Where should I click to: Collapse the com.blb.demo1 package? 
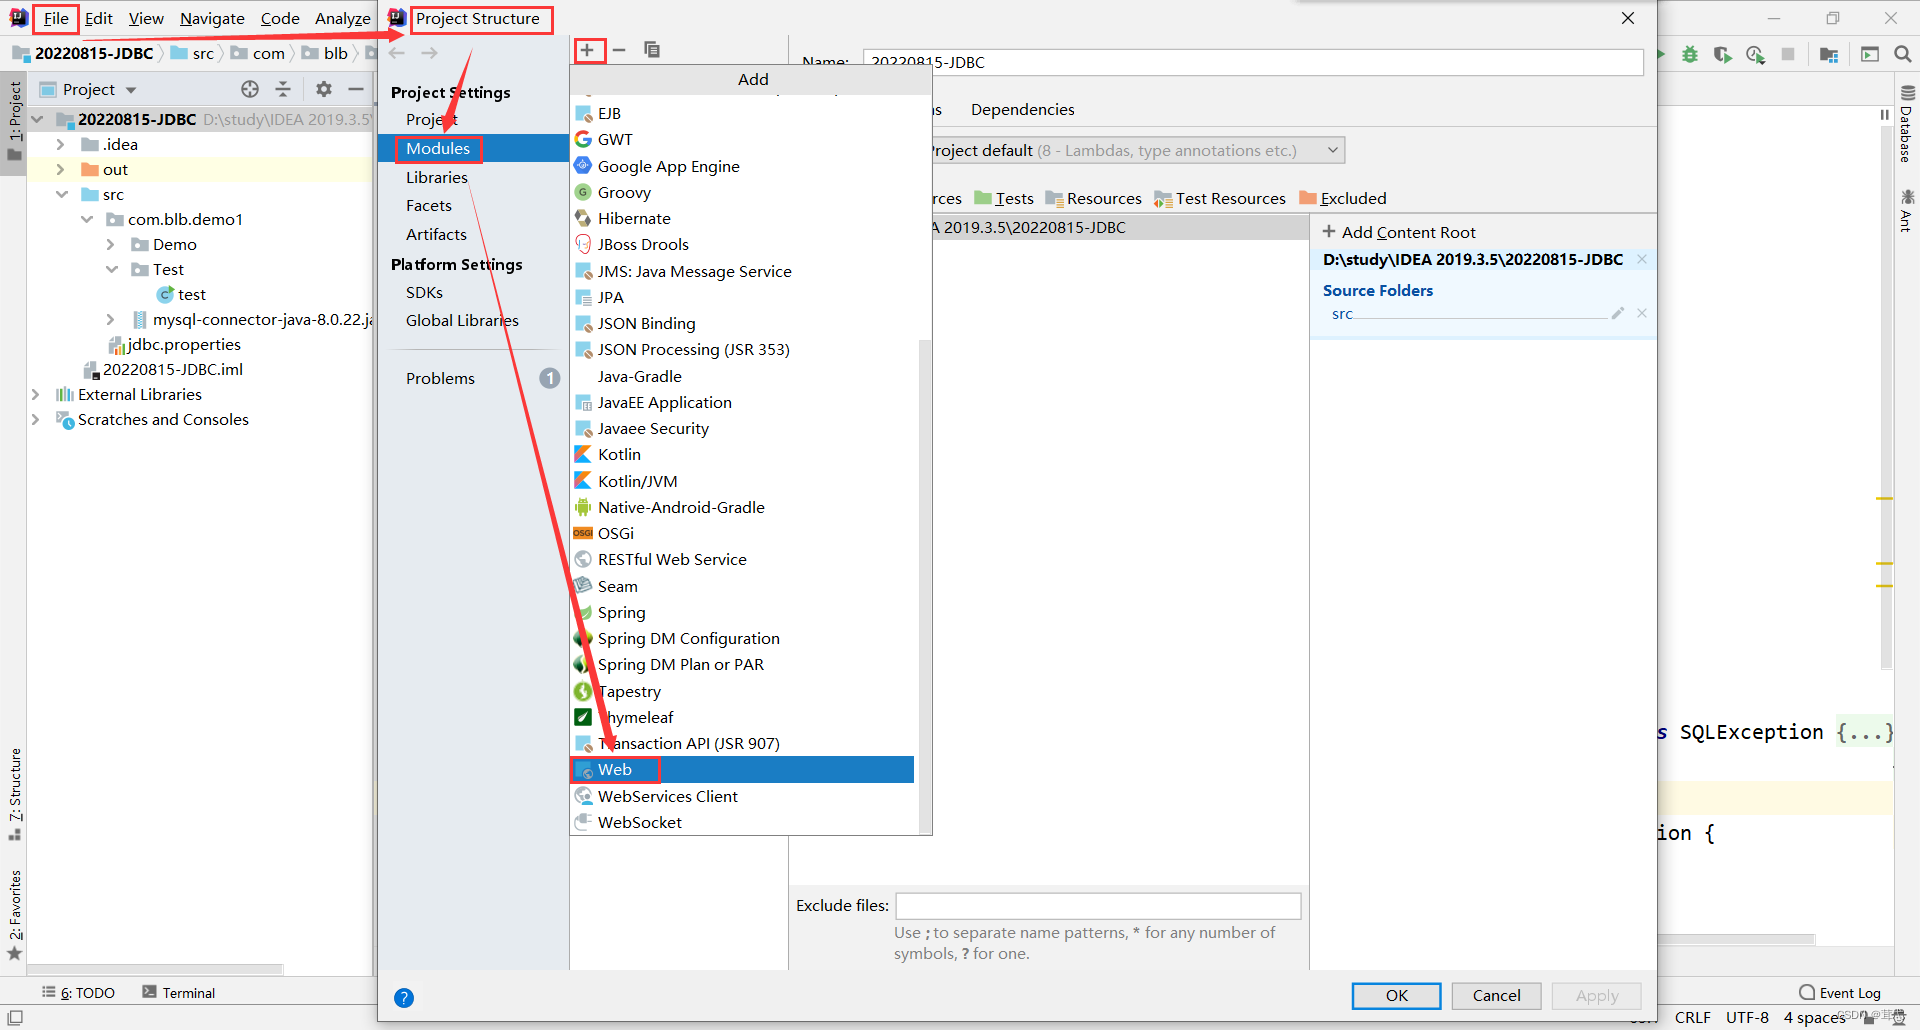(87, 219)
